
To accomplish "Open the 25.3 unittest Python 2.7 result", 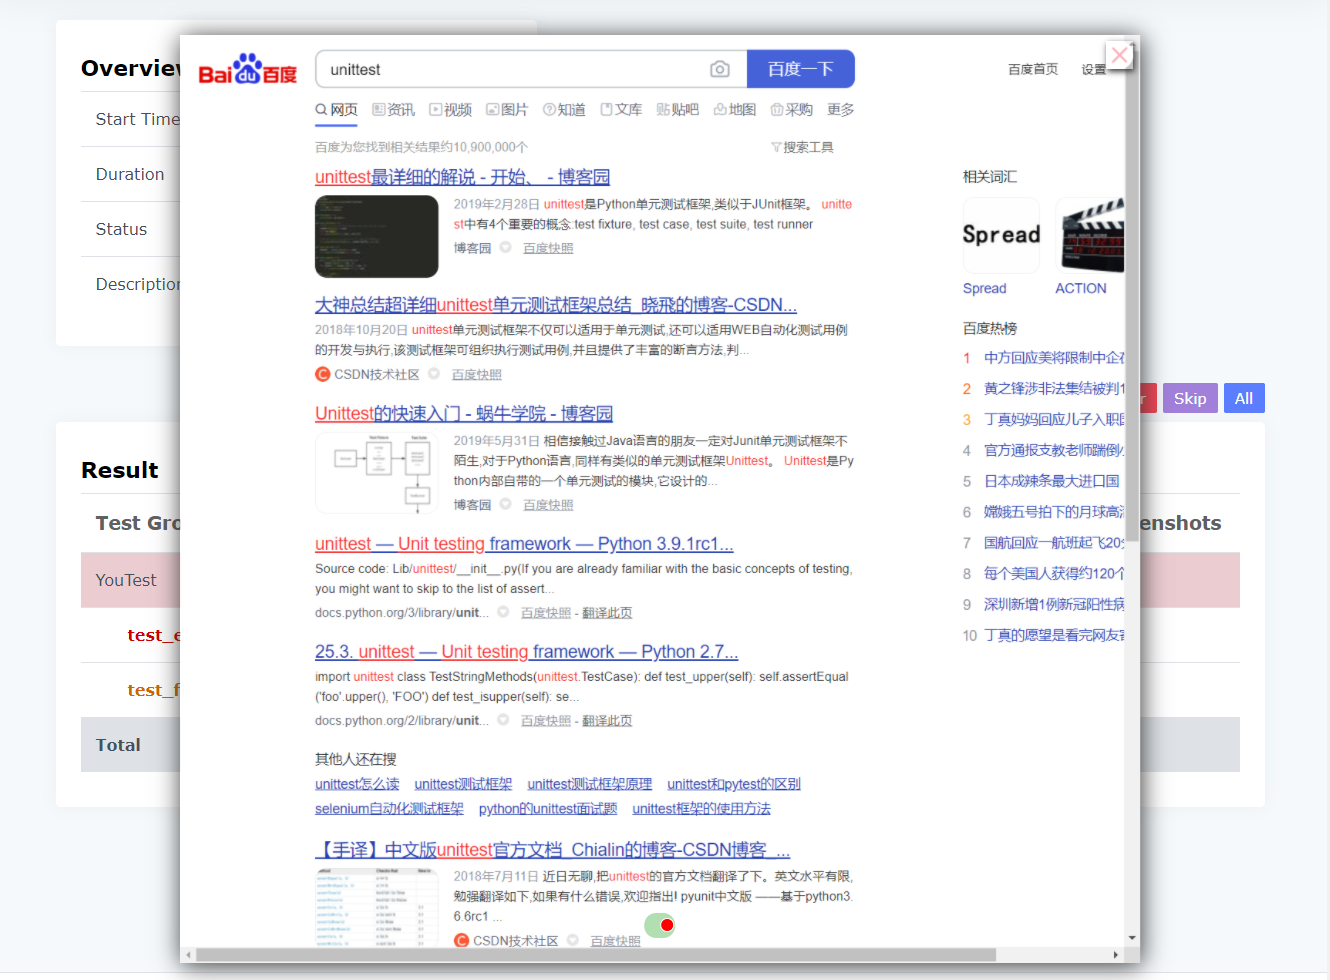I will 527,652.
